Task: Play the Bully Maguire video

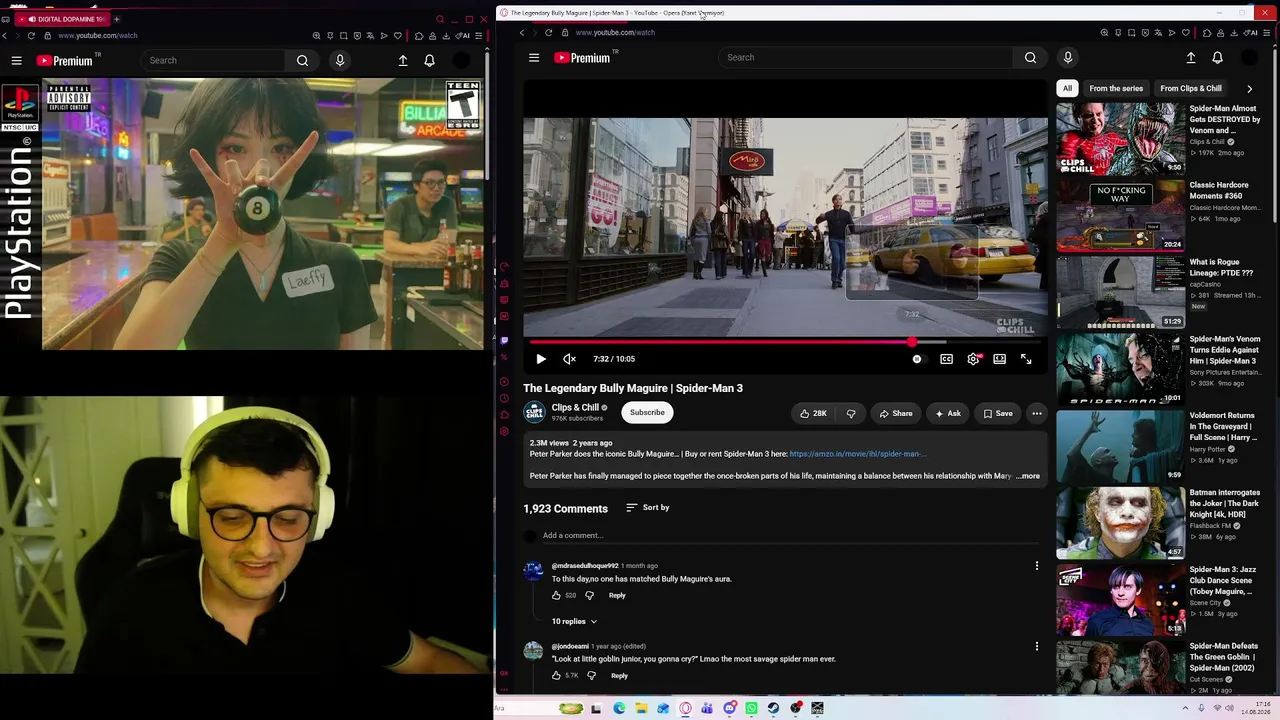Action: point(541,359)
